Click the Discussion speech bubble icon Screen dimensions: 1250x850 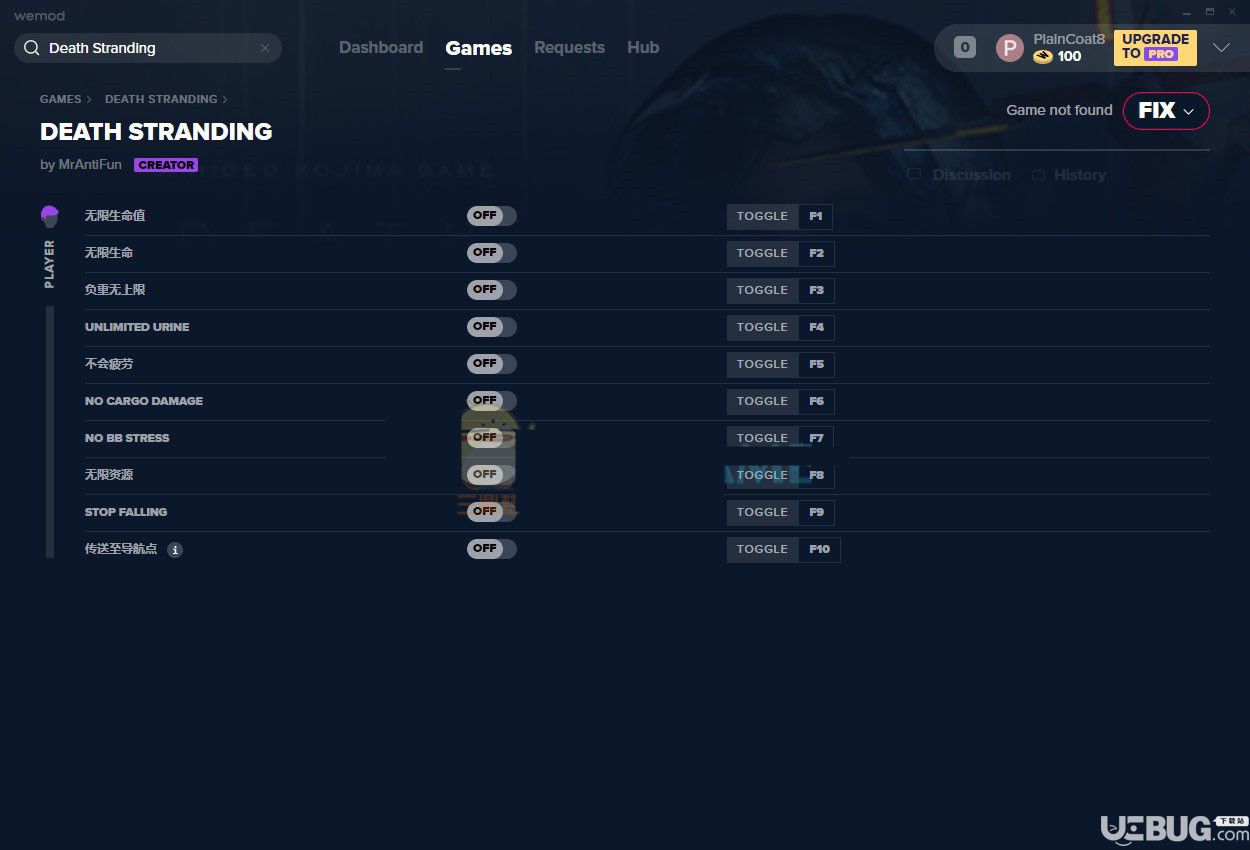(914, 175)
